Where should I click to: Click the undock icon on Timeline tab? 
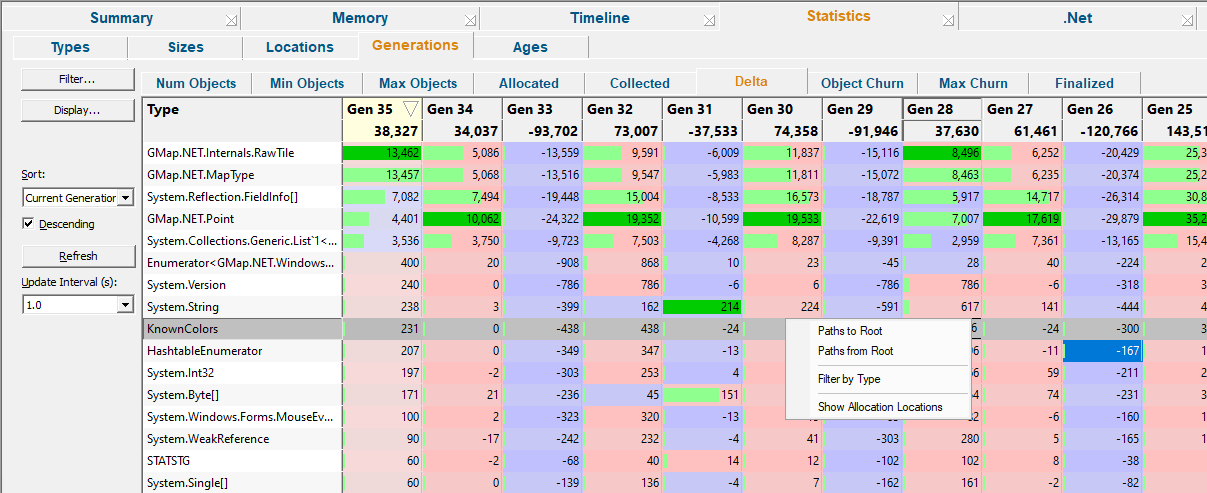[x=710, y=20]
